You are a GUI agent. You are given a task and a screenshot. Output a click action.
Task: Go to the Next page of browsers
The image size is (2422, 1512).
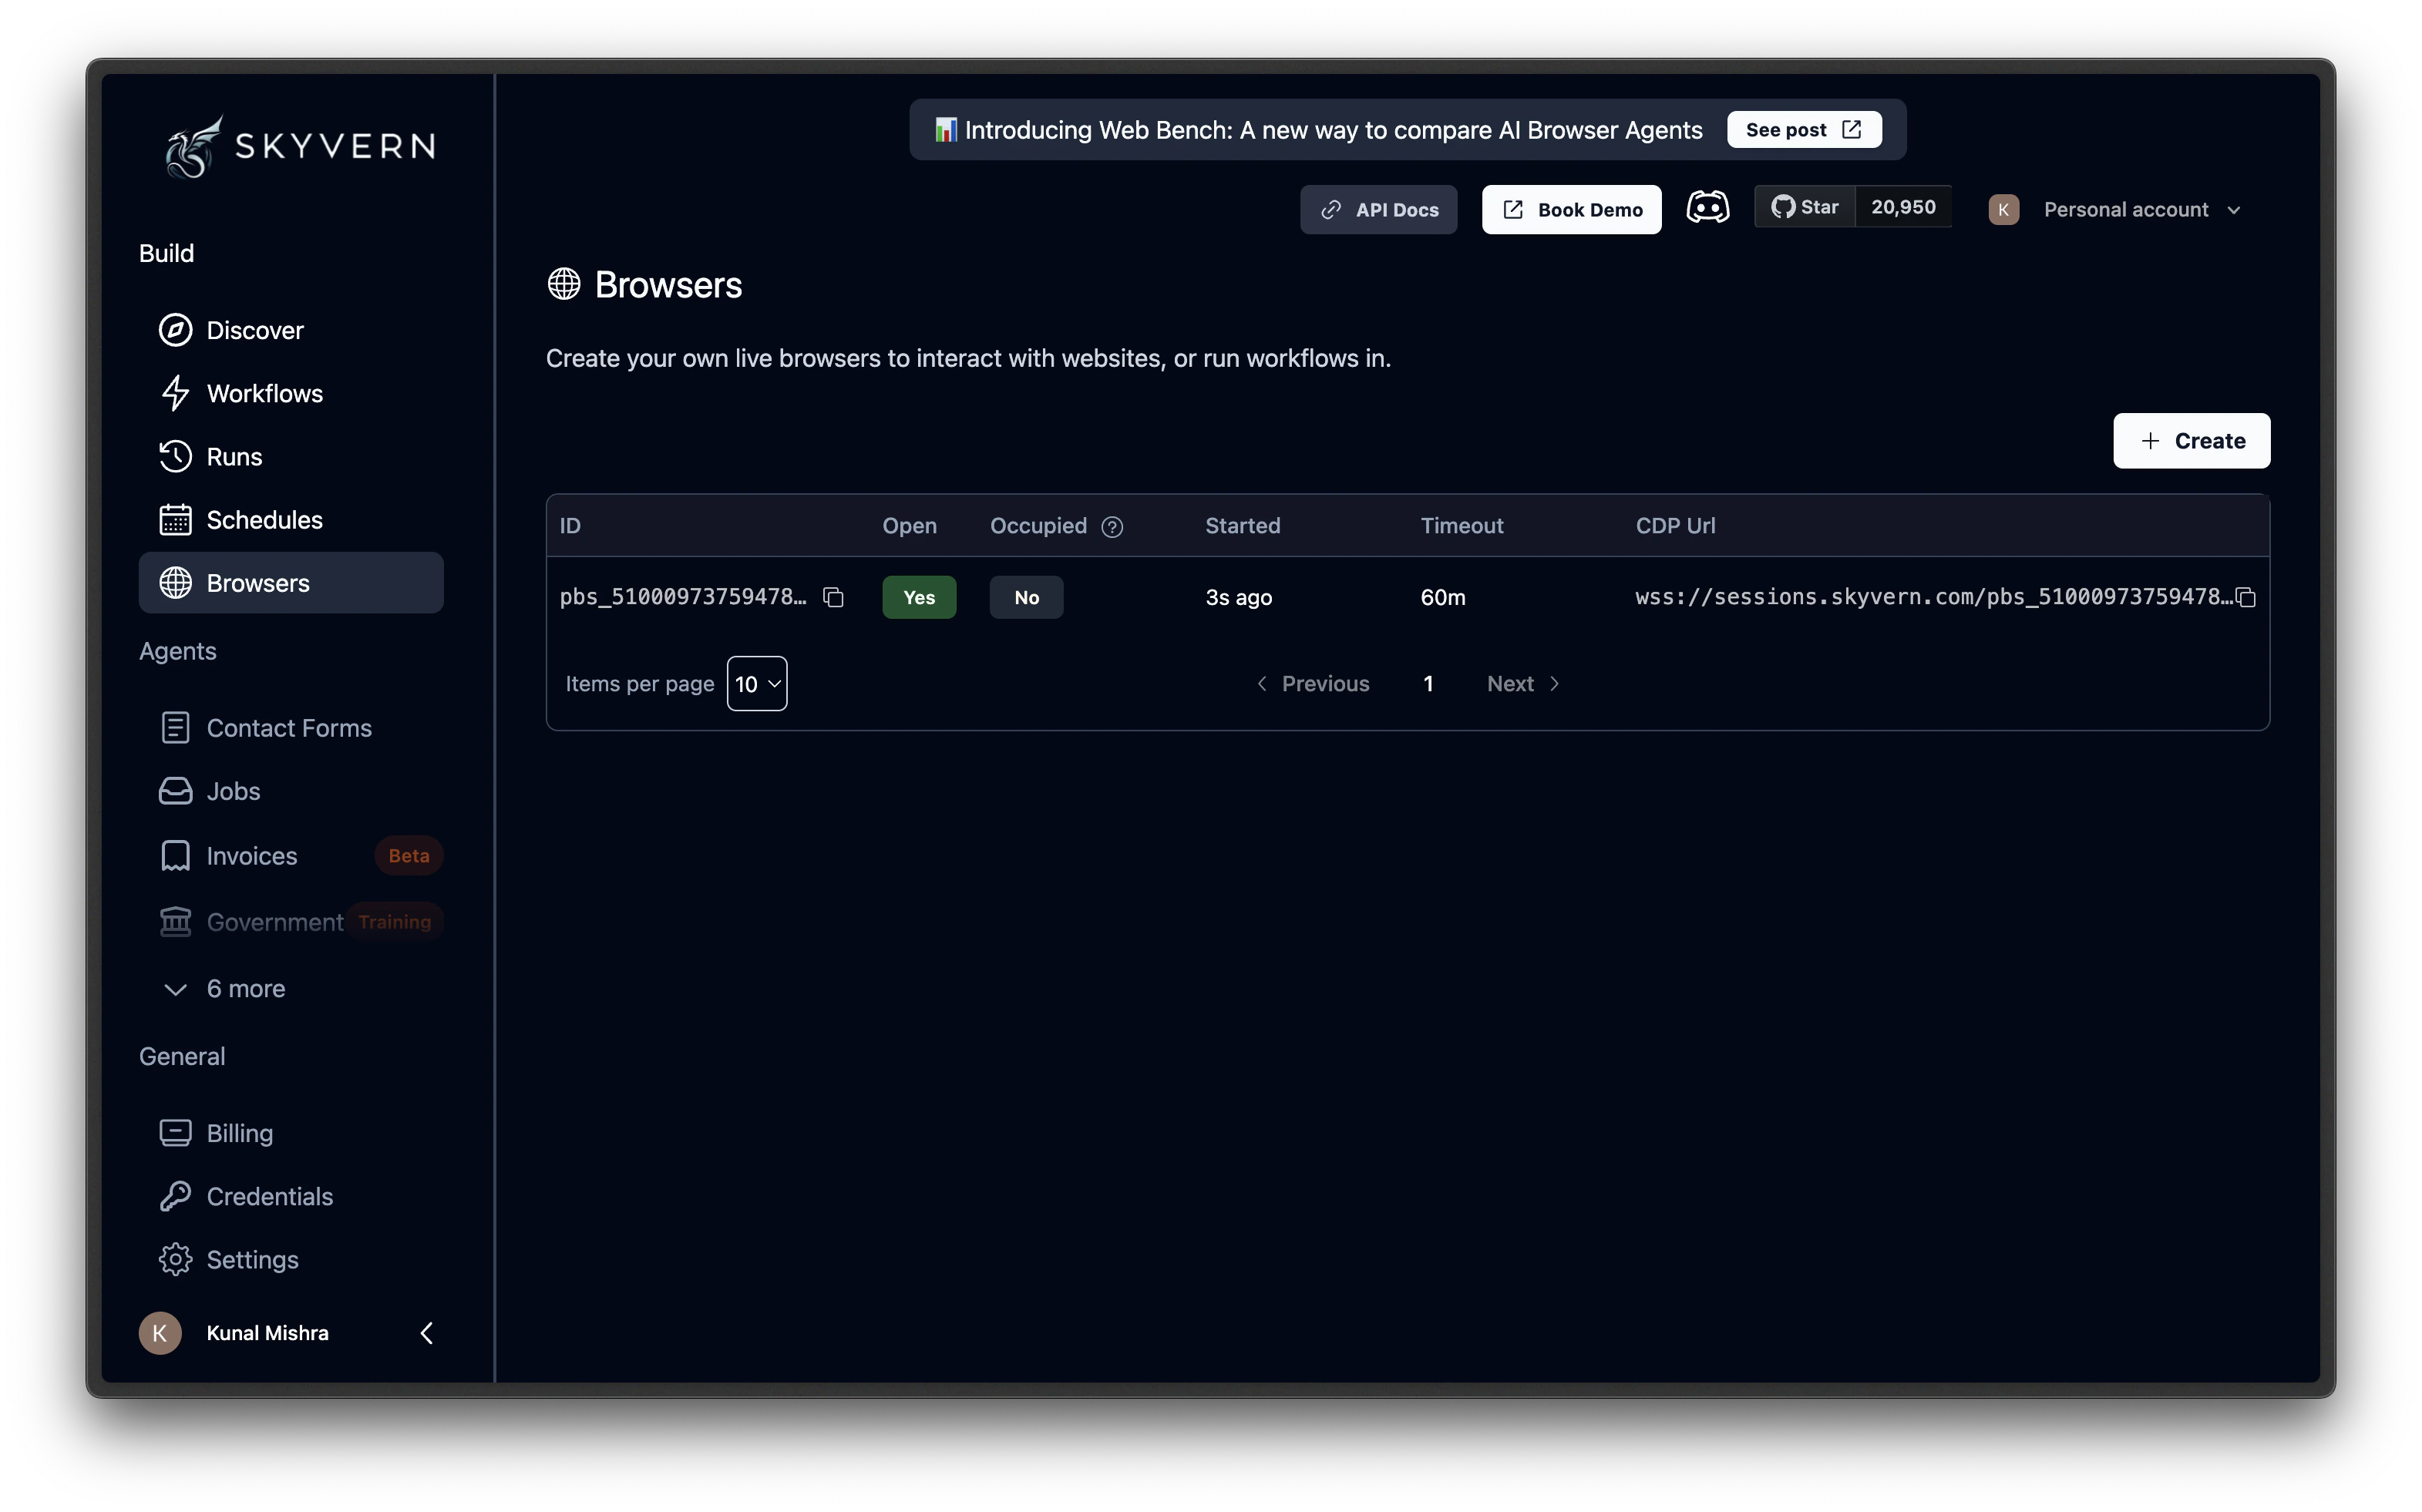(1521, 683)
